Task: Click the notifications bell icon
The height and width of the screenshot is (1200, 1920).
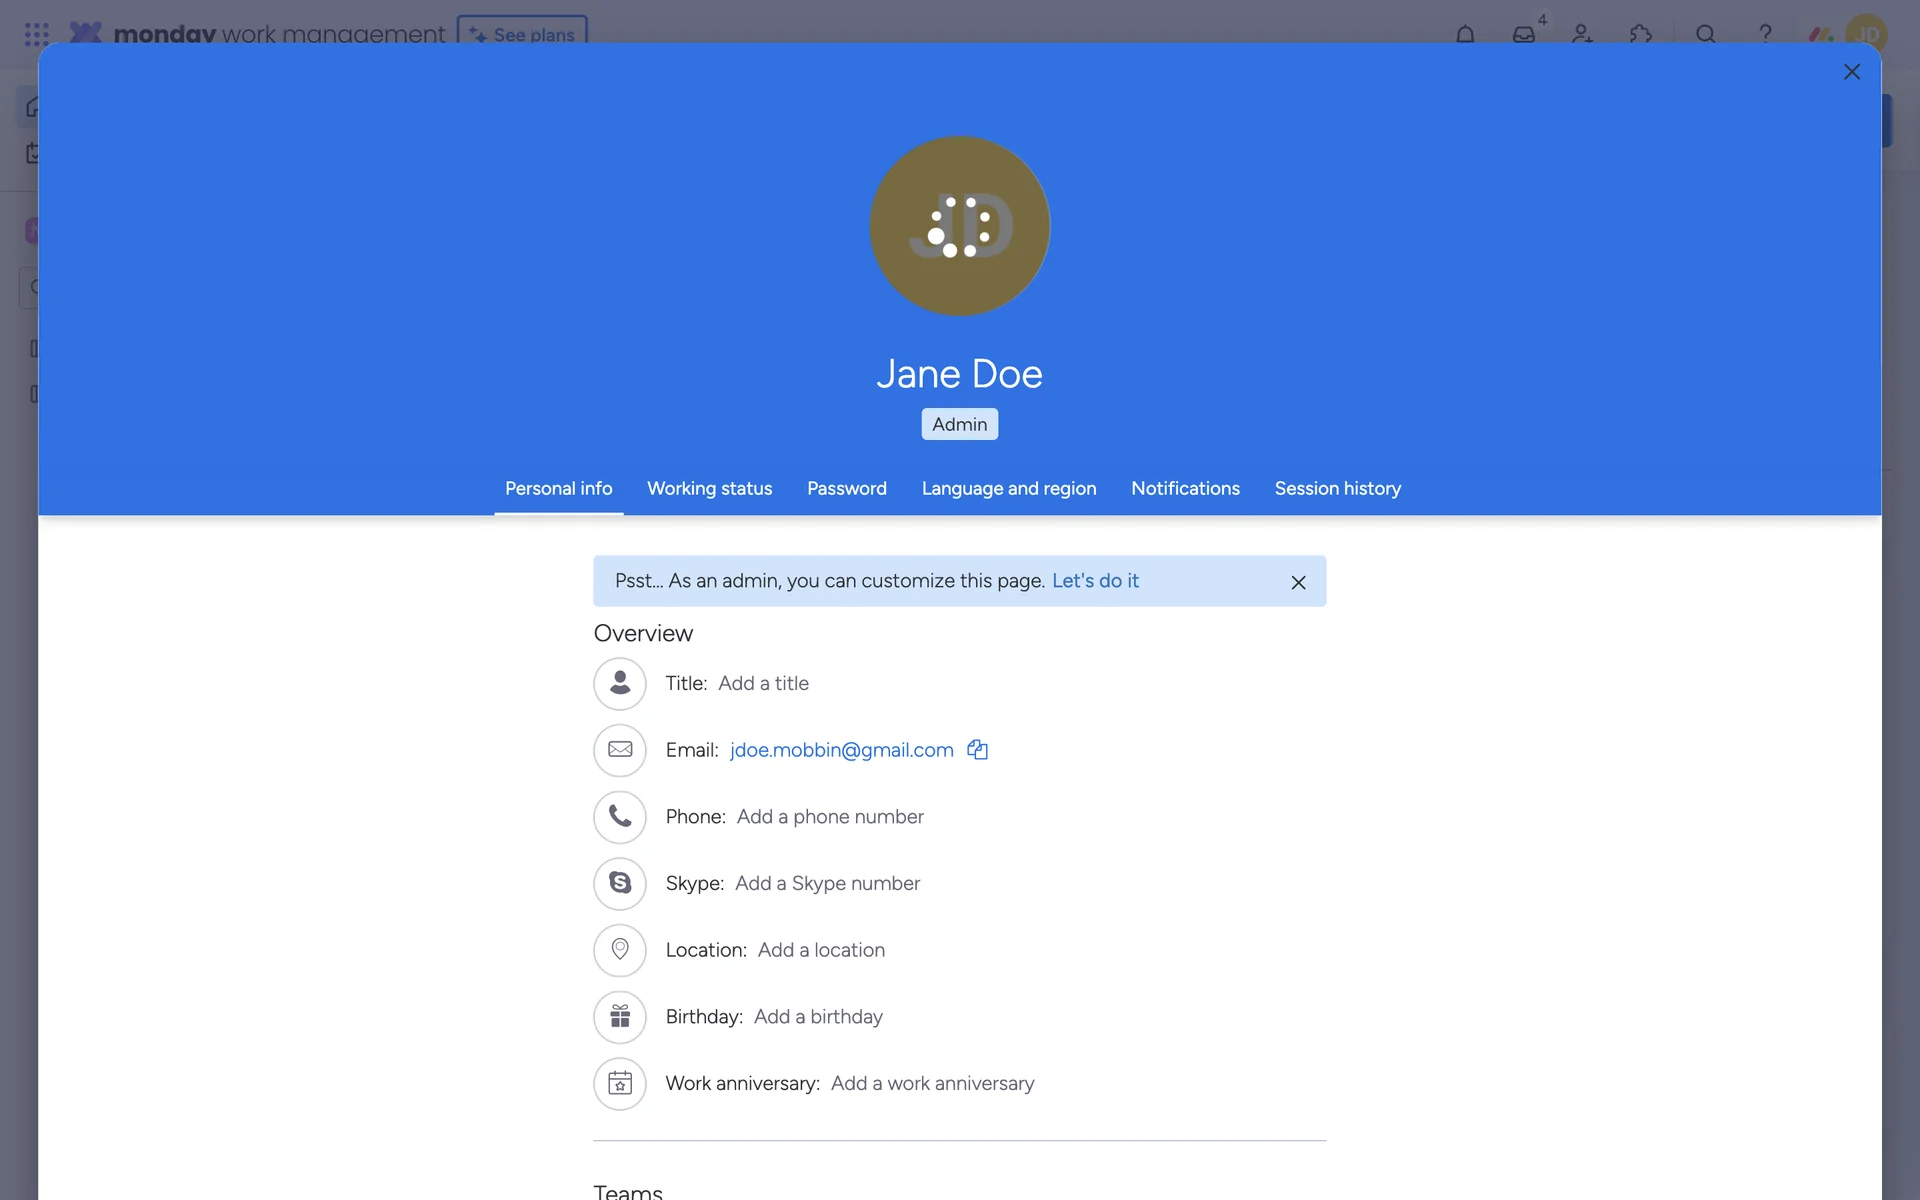Action: point(1465,34)
